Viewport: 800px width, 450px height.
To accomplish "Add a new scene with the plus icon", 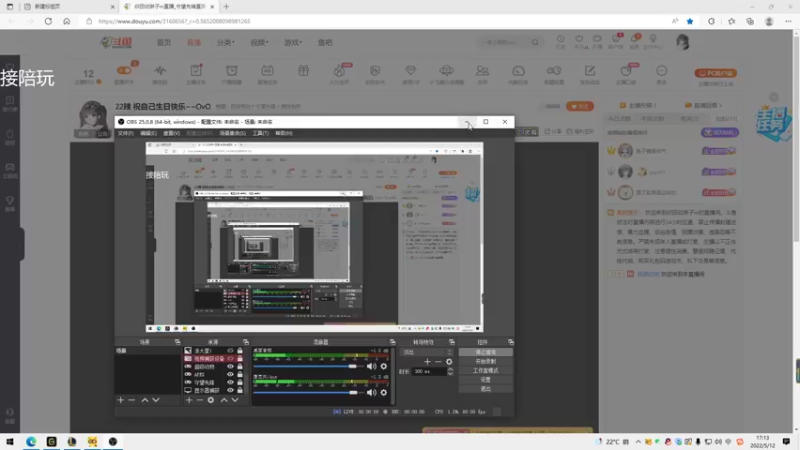I will (x=120, y=400).
